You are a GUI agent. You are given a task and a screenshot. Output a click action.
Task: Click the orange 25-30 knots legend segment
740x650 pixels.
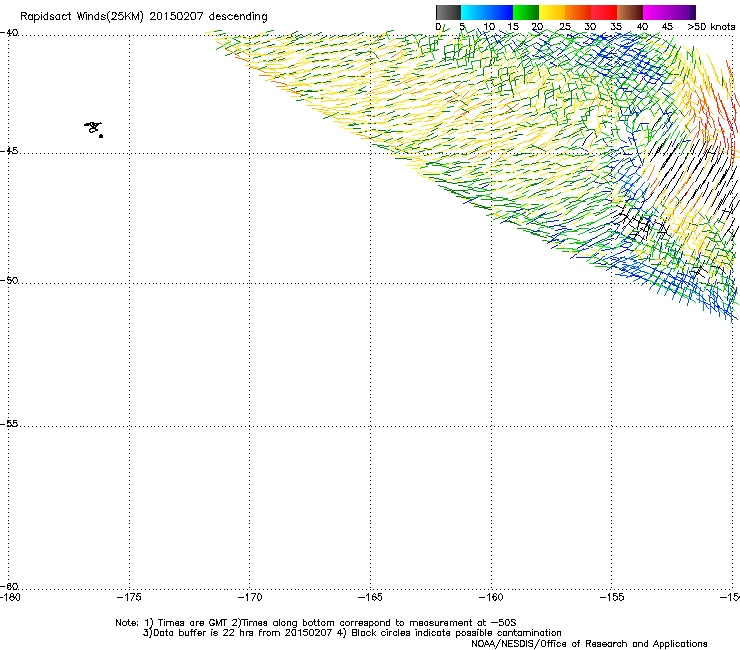pos(578,12)
